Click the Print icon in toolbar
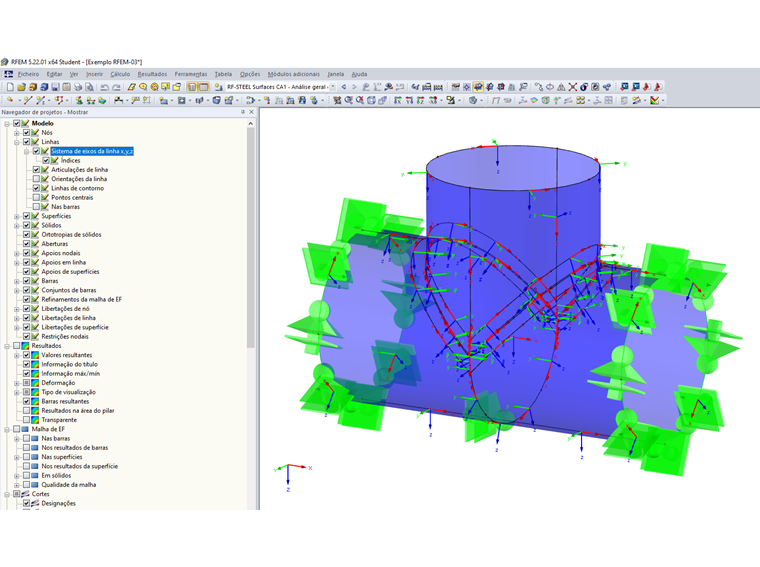Viewport: 760px width, 567px height. [x=78, y=87]
